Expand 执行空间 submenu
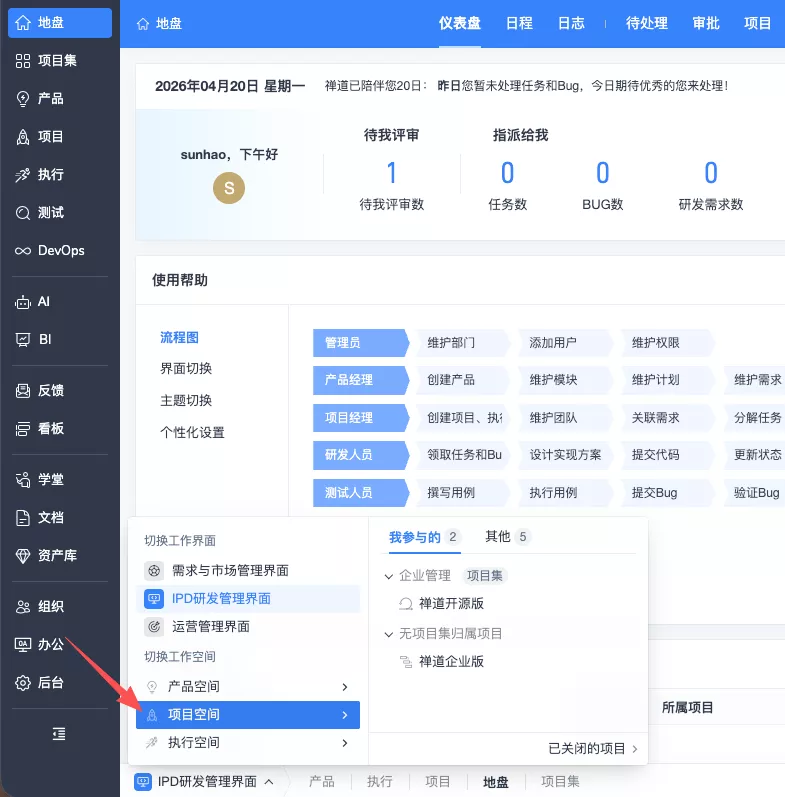This screenshot has width=785, height=797. (248, 743)
